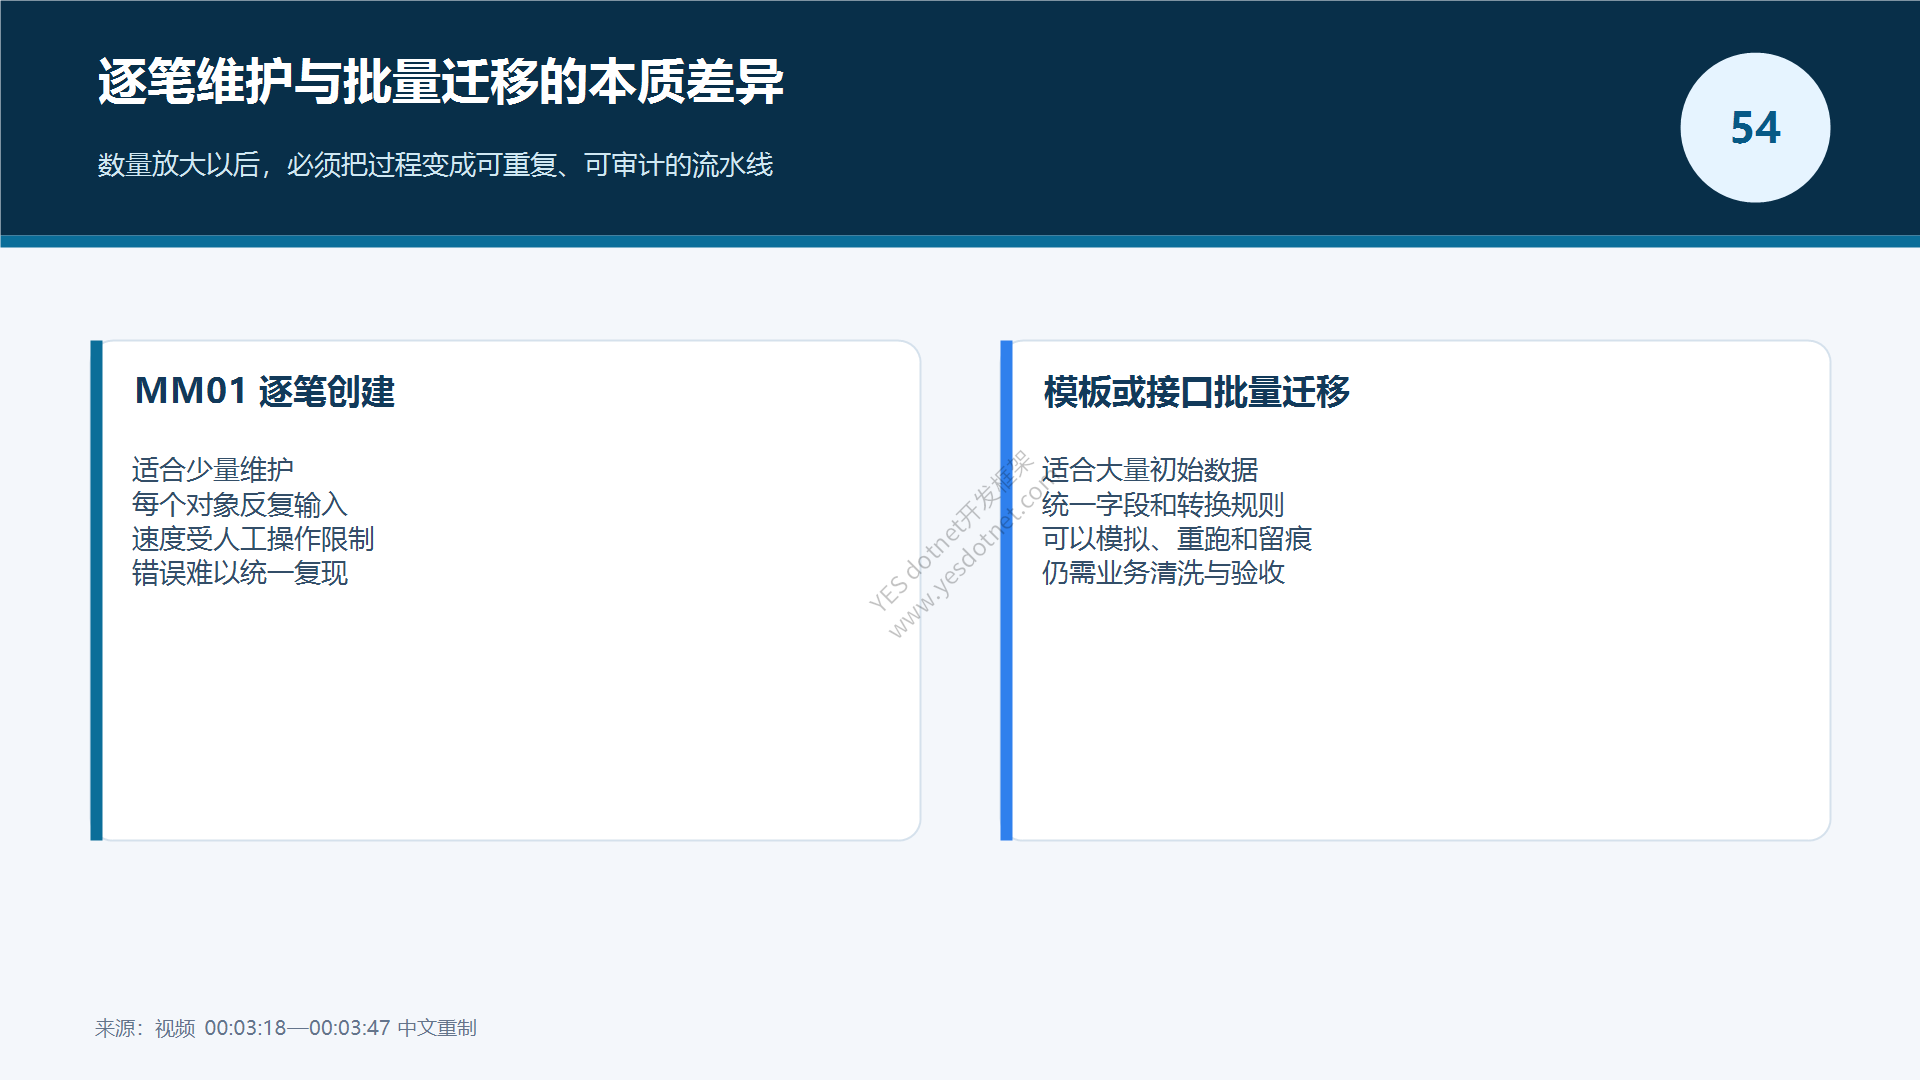The width and height of the screenshot is (1920, 1080).
Task: Click the line 适合大量初始数据
Action: coord(1150,469)
